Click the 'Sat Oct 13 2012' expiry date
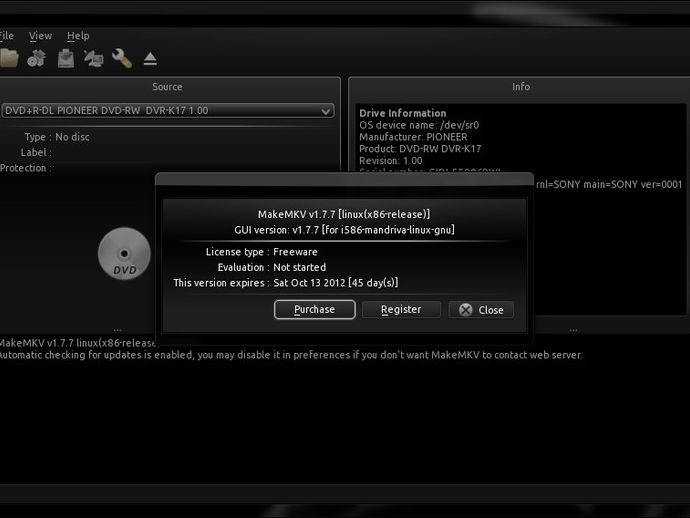Viewport: 690px width, 518px height. (x=309, y=283)
